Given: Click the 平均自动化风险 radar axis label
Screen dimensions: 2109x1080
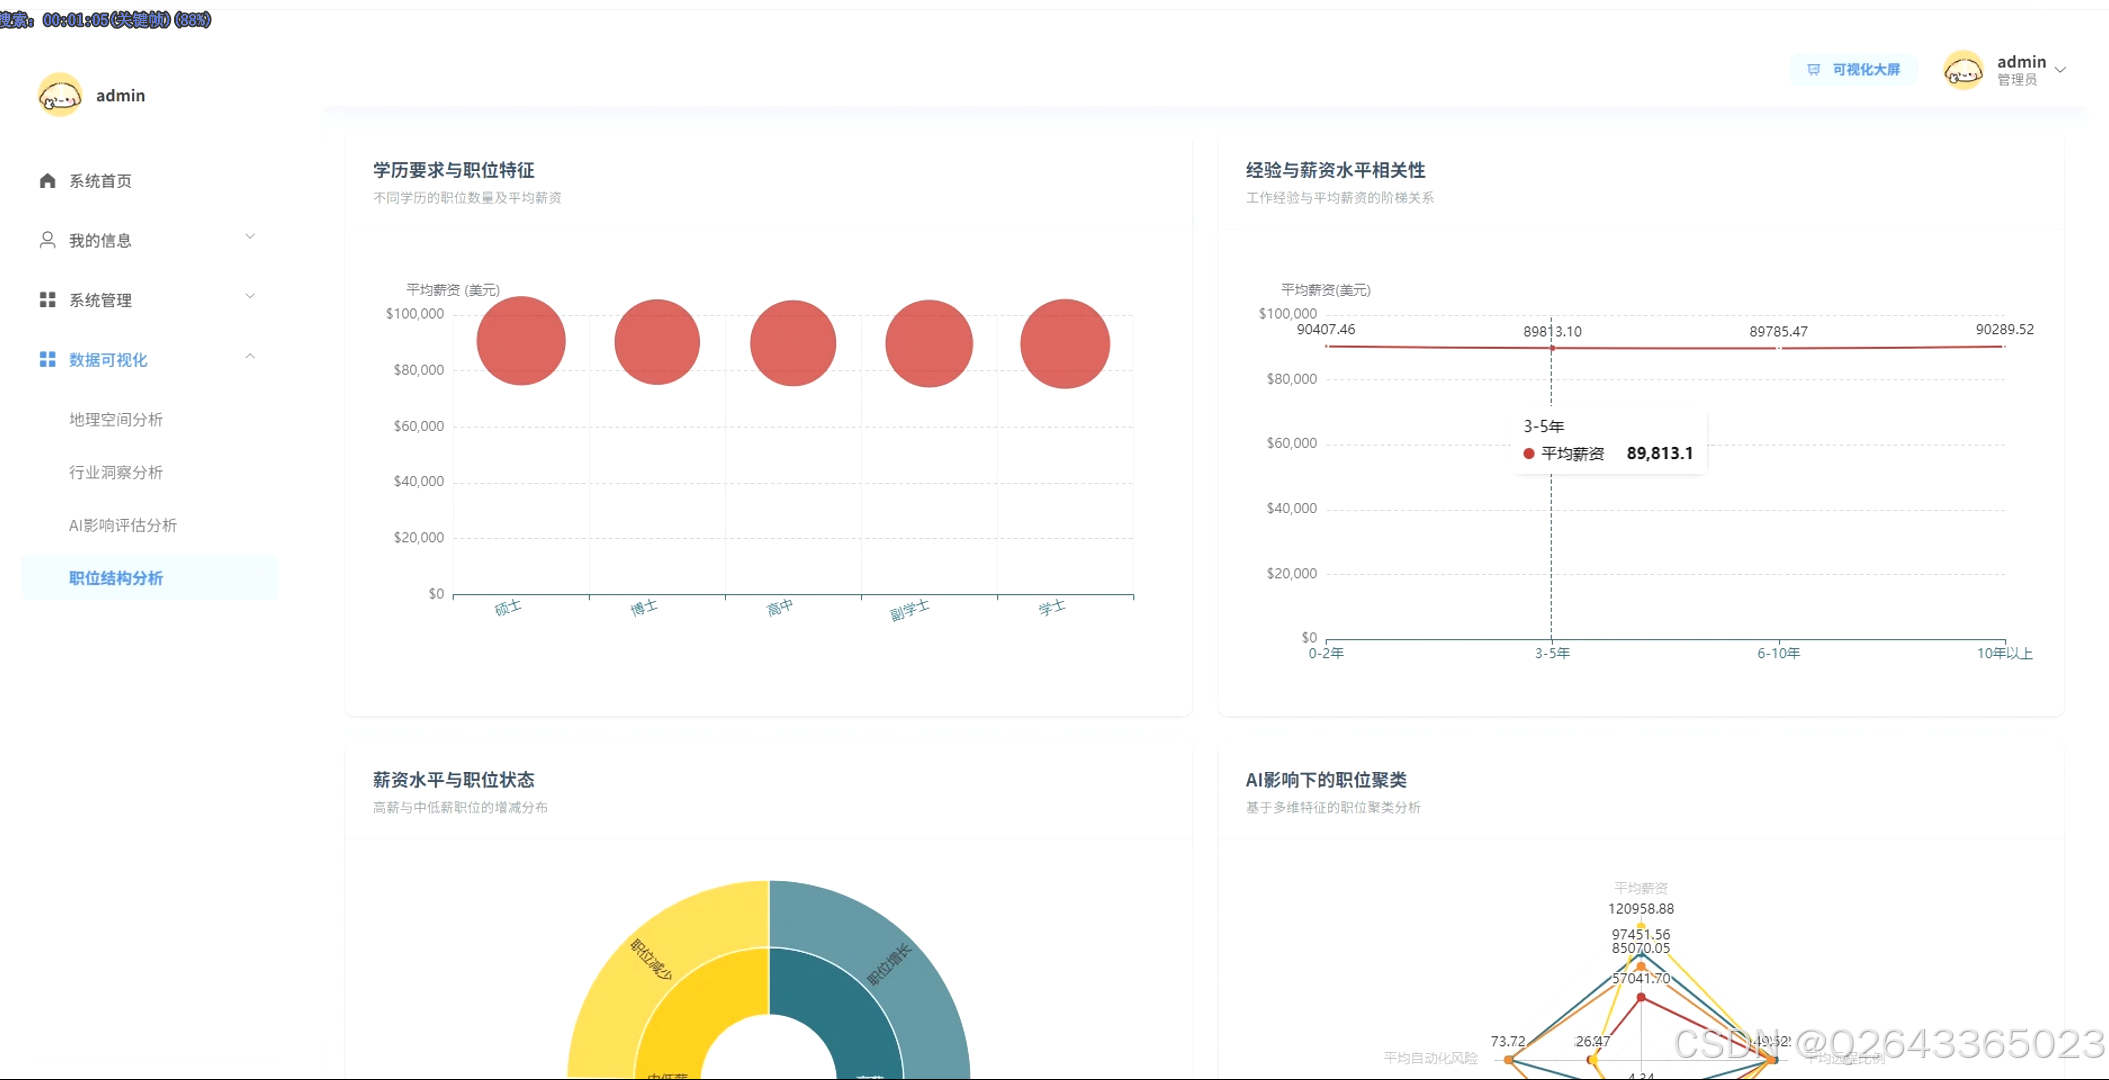Looking at the screenshot, I should pyautogui.click(x=1431, y=1058).
